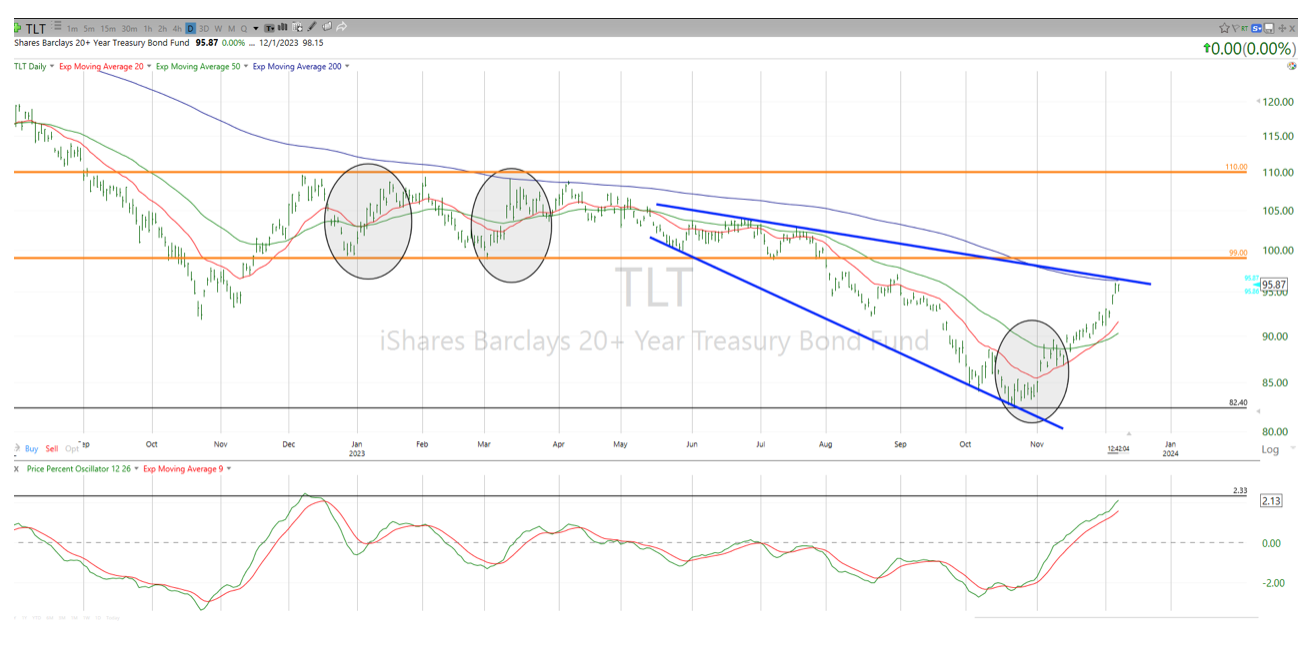Image resolution: width=1305 pixels, height=651 pixels.
Task: Choose the 1h timeframe
Action: 148,29
